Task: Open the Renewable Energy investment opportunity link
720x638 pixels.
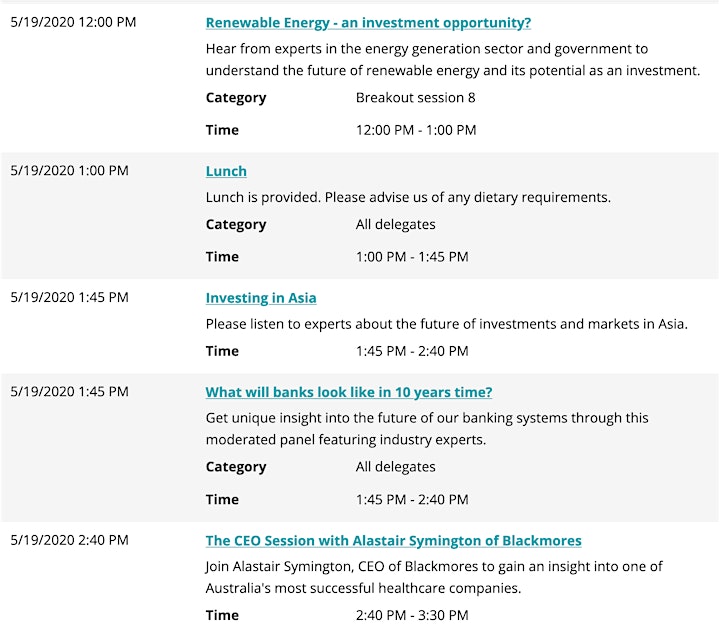Action: [368, 23]
